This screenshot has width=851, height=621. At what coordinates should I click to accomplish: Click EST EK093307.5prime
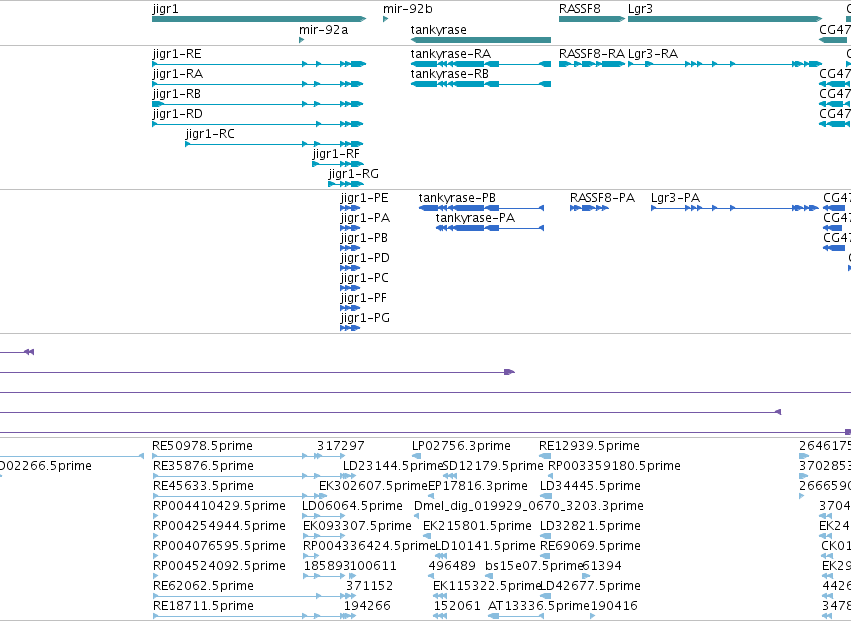[323, 536]
